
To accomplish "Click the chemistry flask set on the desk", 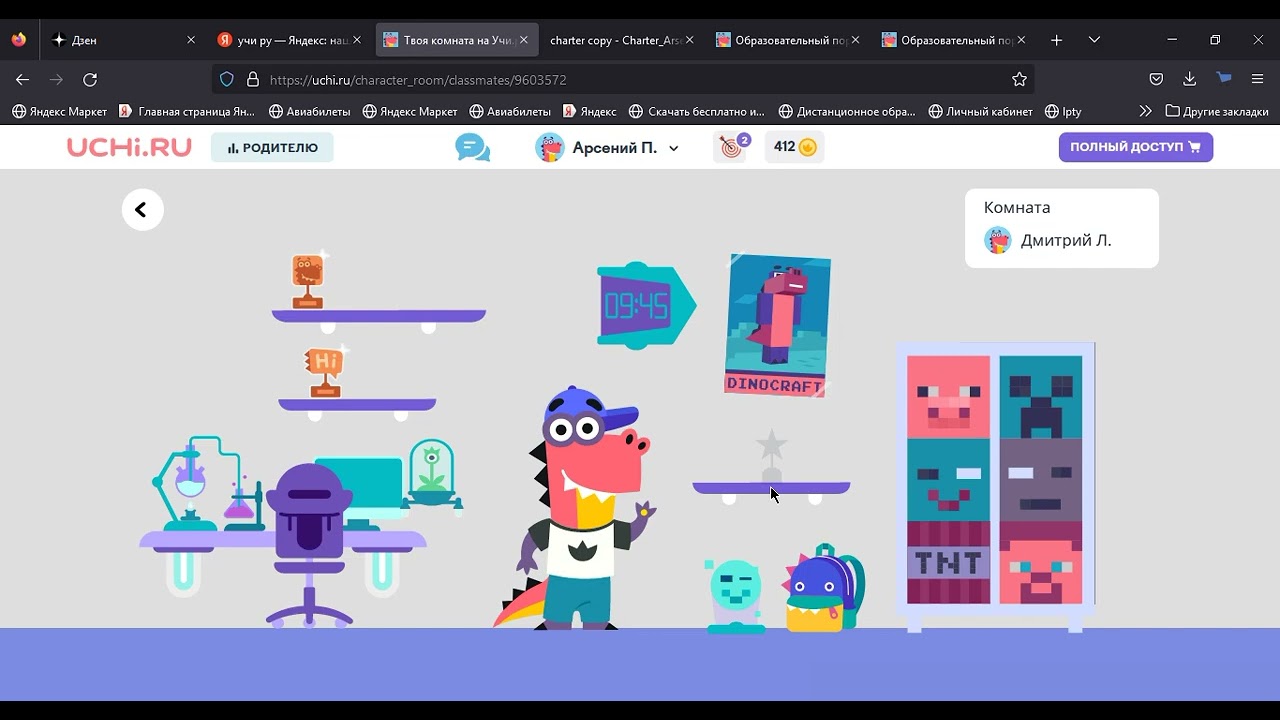I will tap(207, 484).
